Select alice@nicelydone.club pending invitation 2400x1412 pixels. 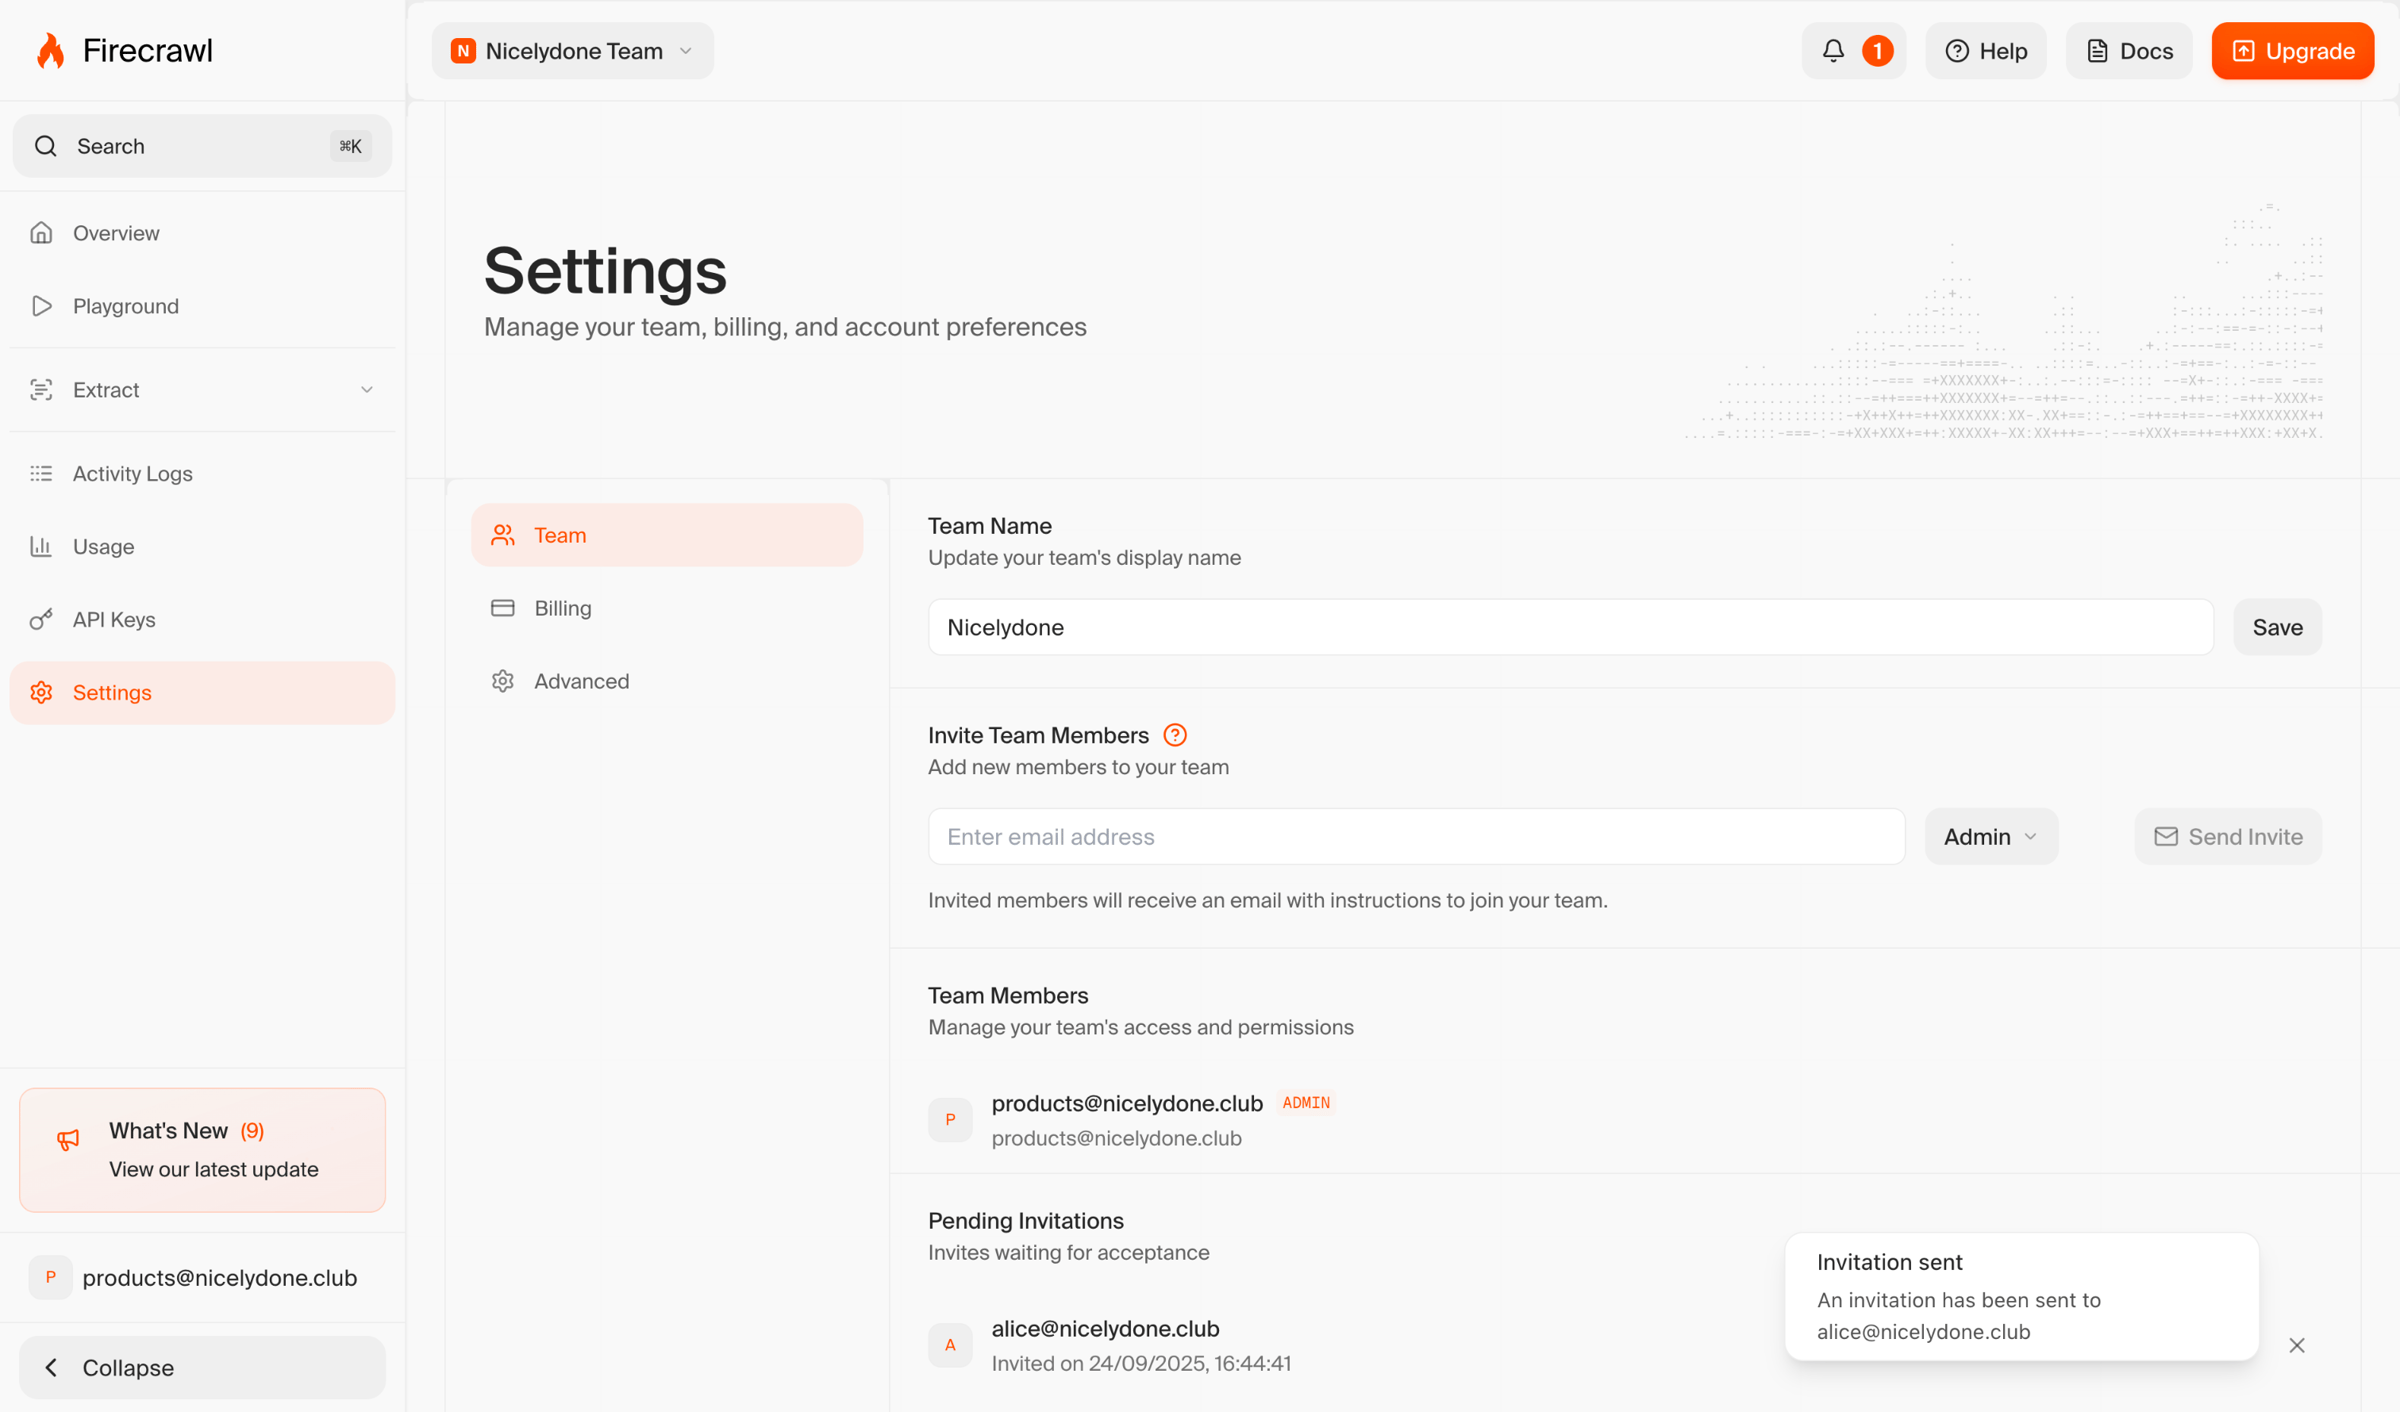click(x=1105, y=1329)
